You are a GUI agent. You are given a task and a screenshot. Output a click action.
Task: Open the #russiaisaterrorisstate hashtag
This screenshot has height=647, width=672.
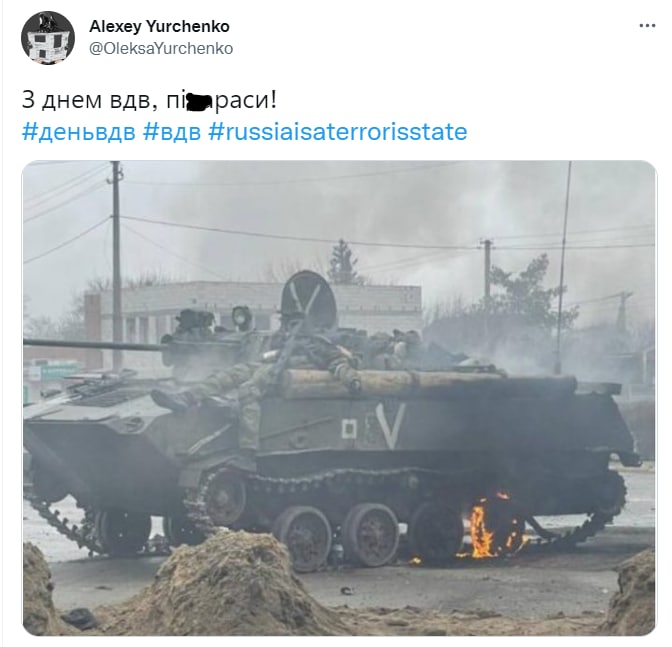click(x=337, y=132)
